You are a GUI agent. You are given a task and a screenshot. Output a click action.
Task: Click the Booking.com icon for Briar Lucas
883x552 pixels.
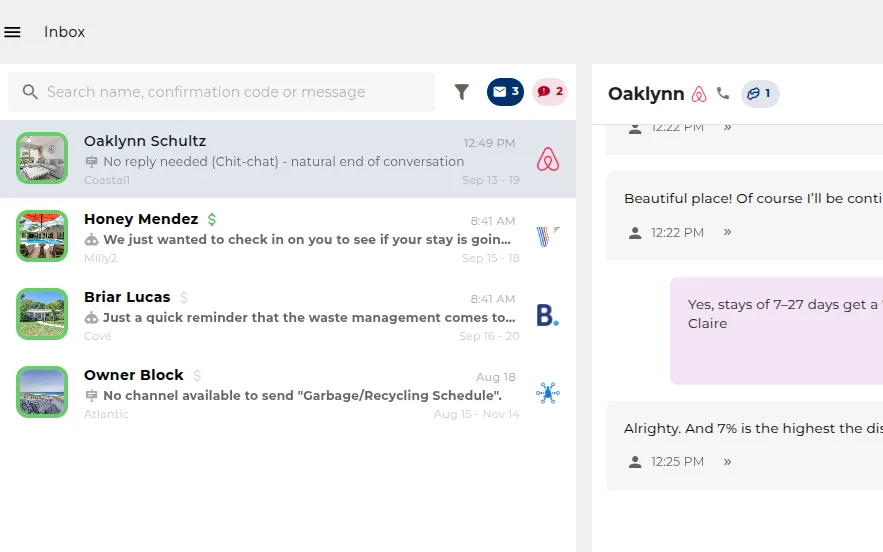(547, 315)
